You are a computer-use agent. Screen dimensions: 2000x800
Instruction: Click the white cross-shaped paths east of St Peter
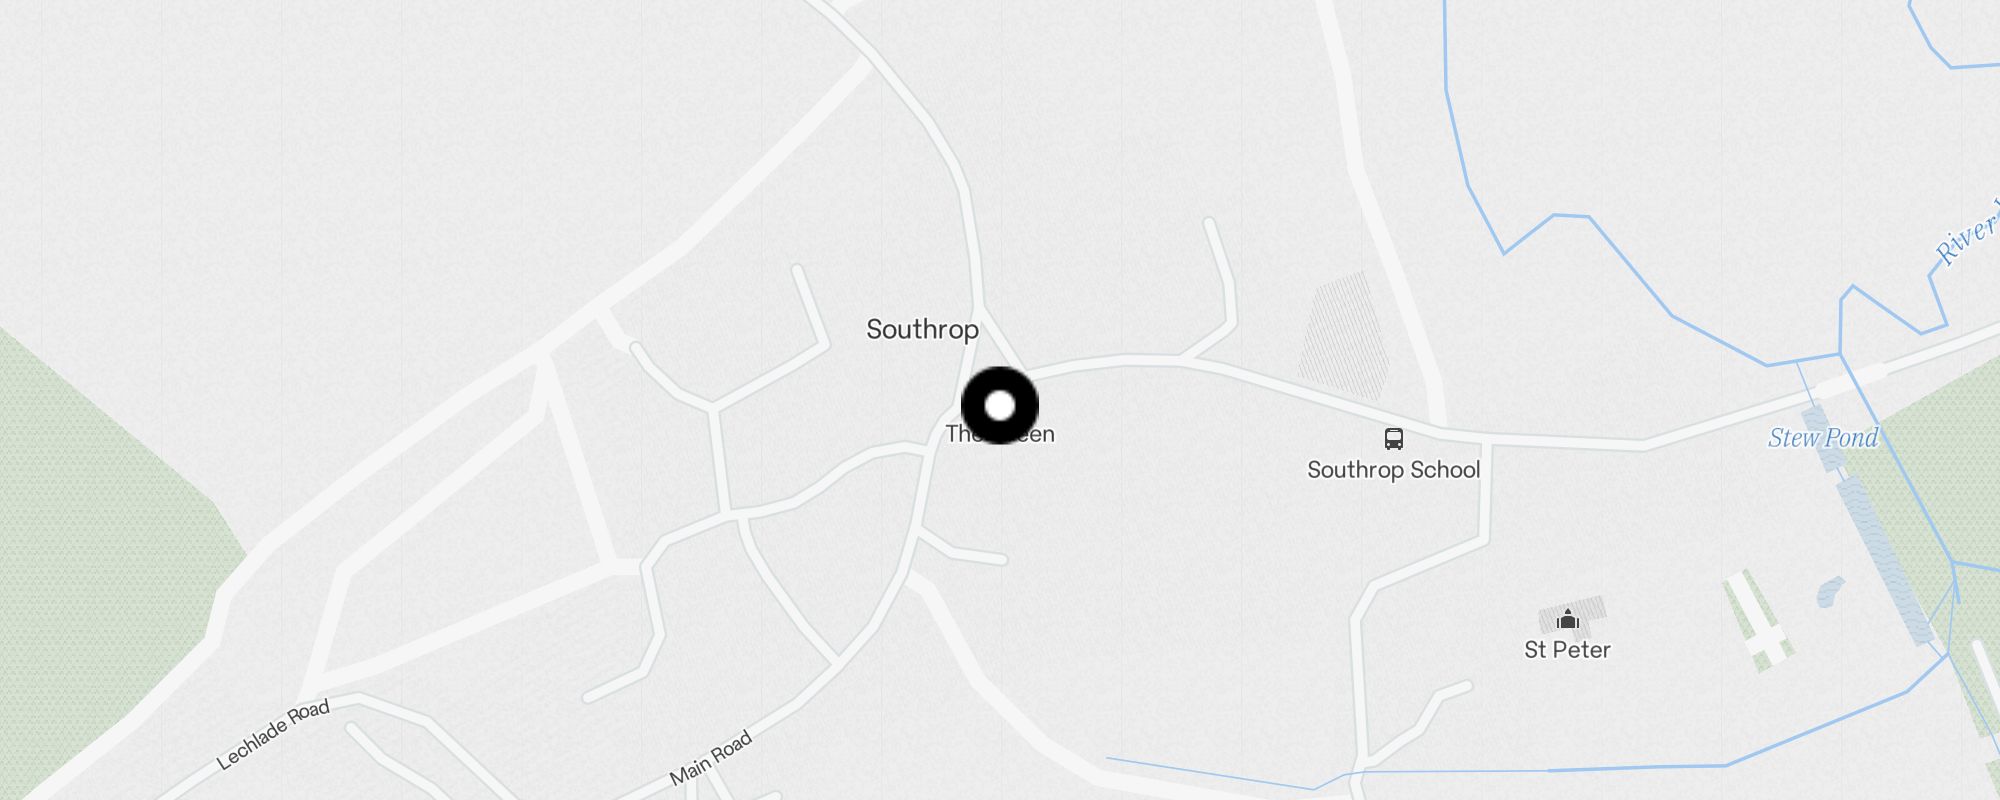[x=1760, y=620]
